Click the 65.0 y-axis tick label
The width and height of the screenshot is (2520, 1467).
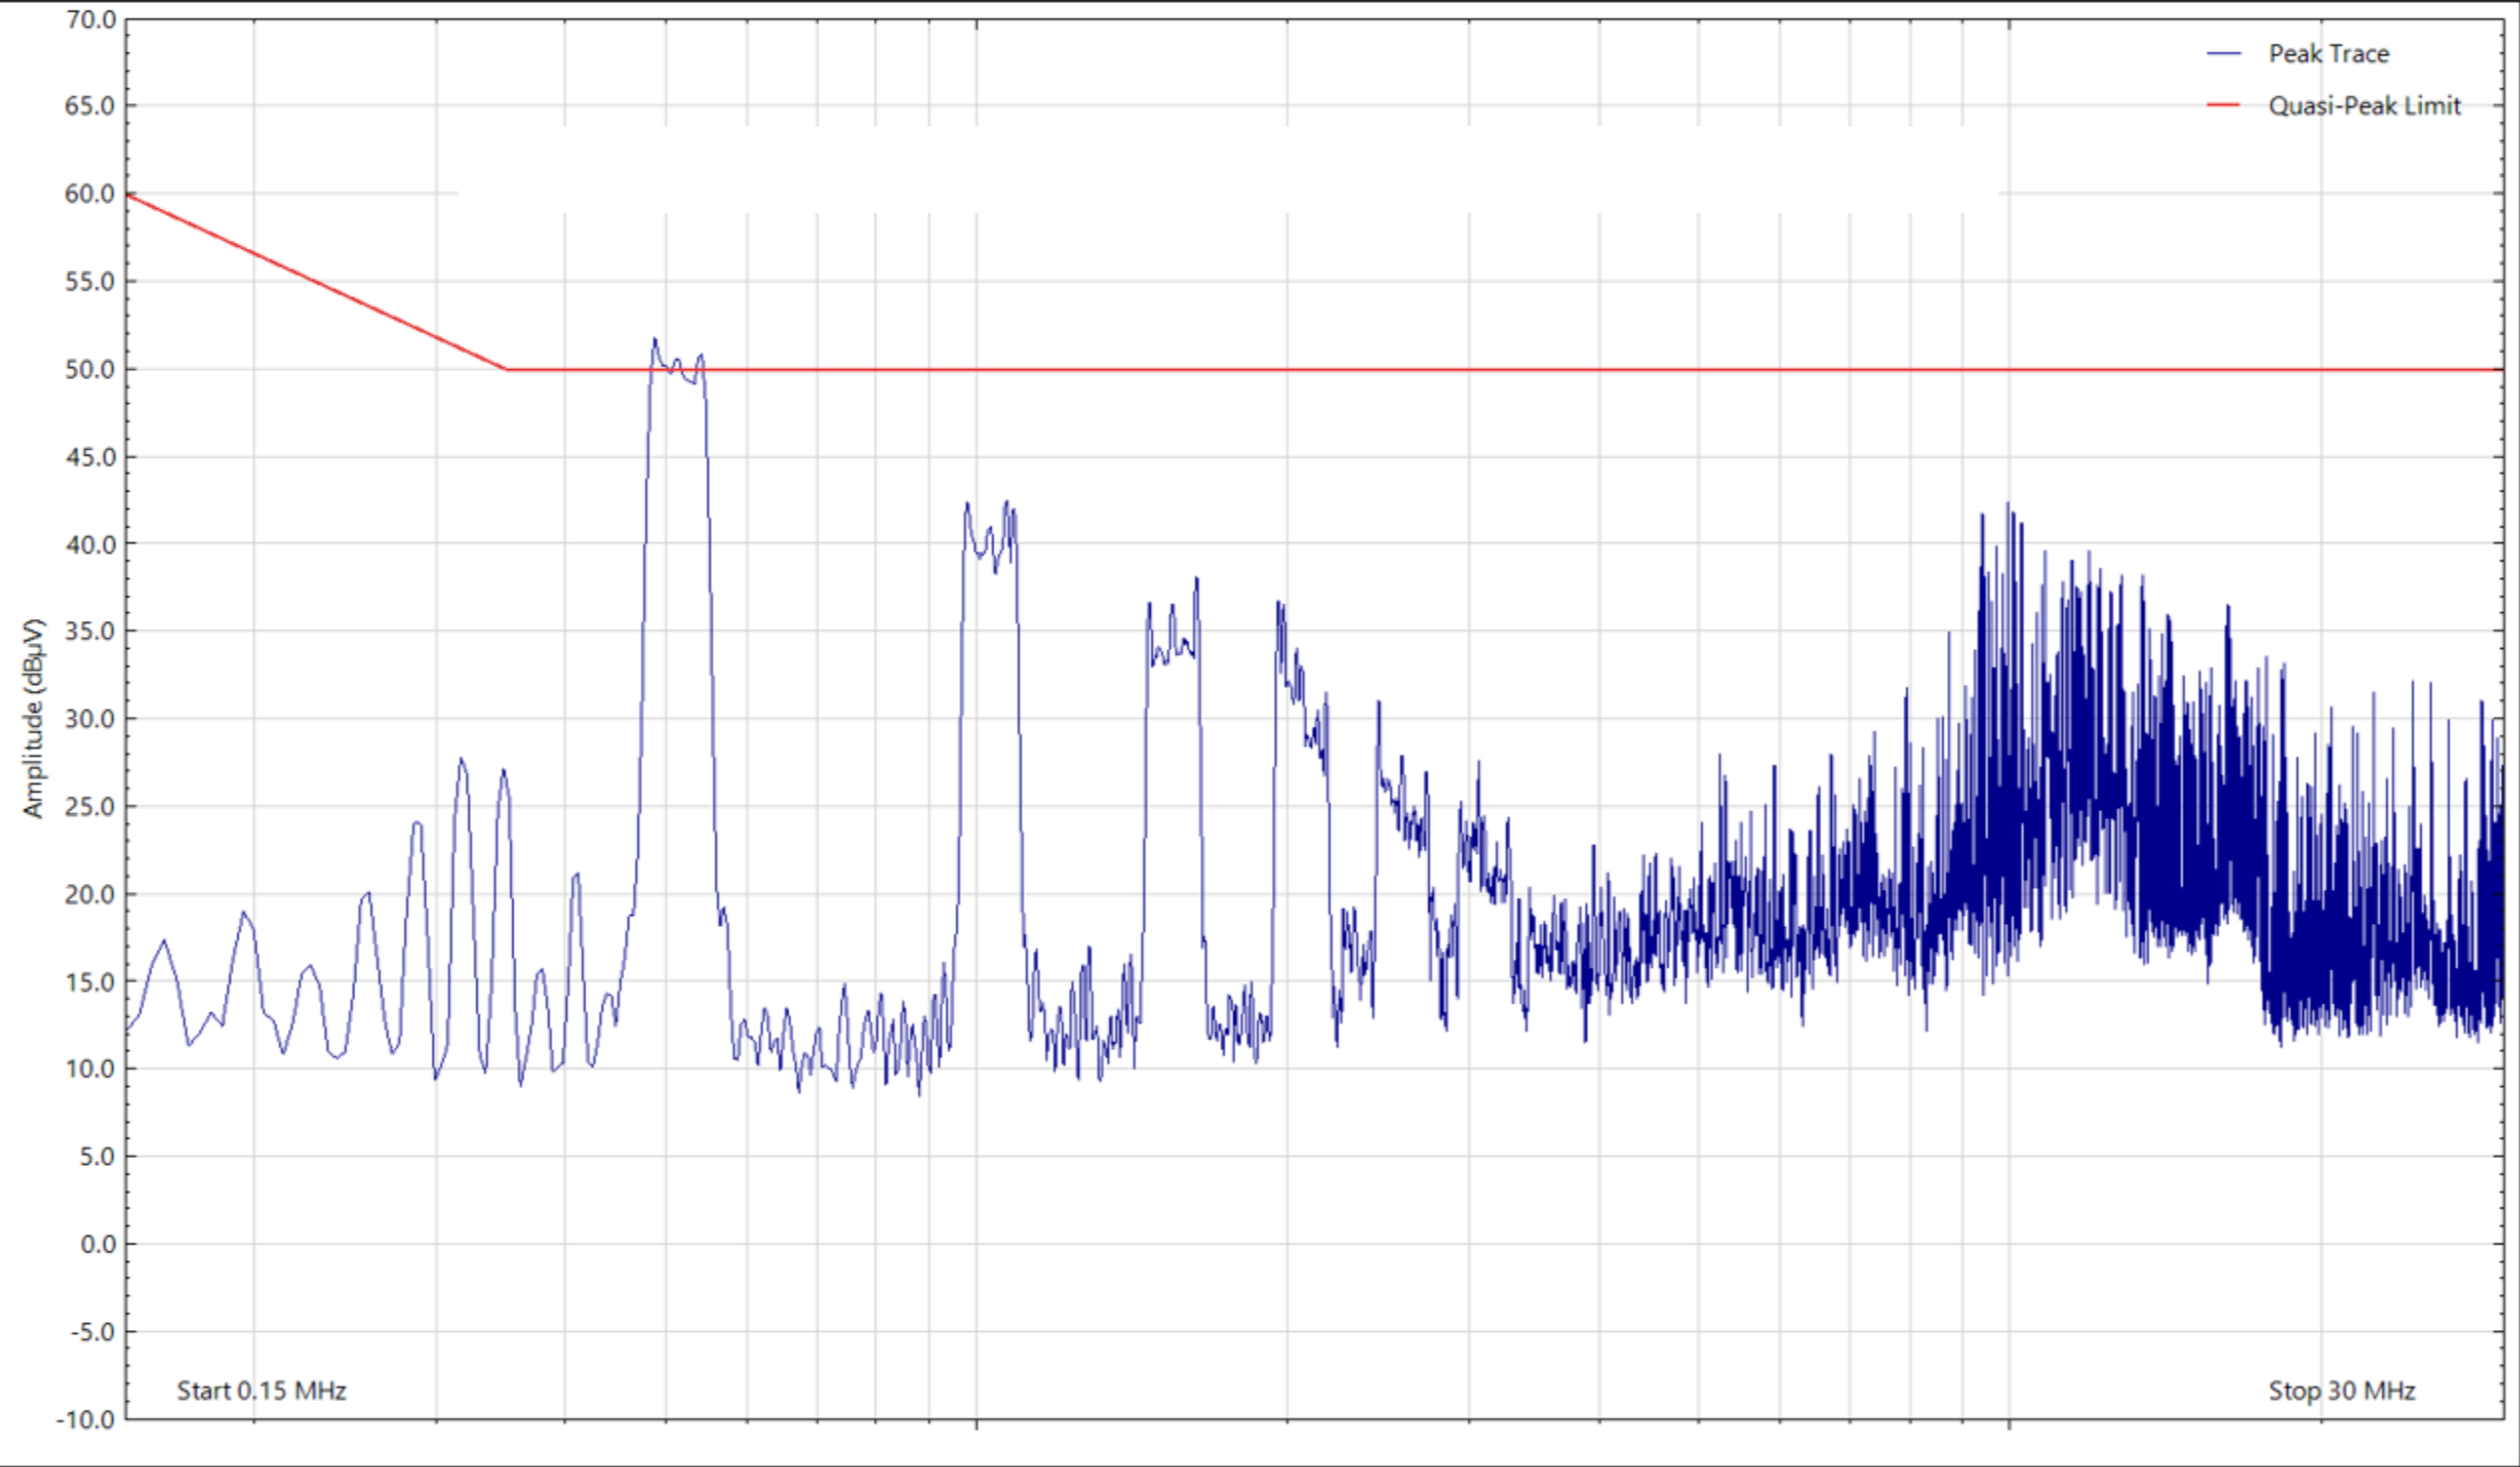click(x=91, y=106)
